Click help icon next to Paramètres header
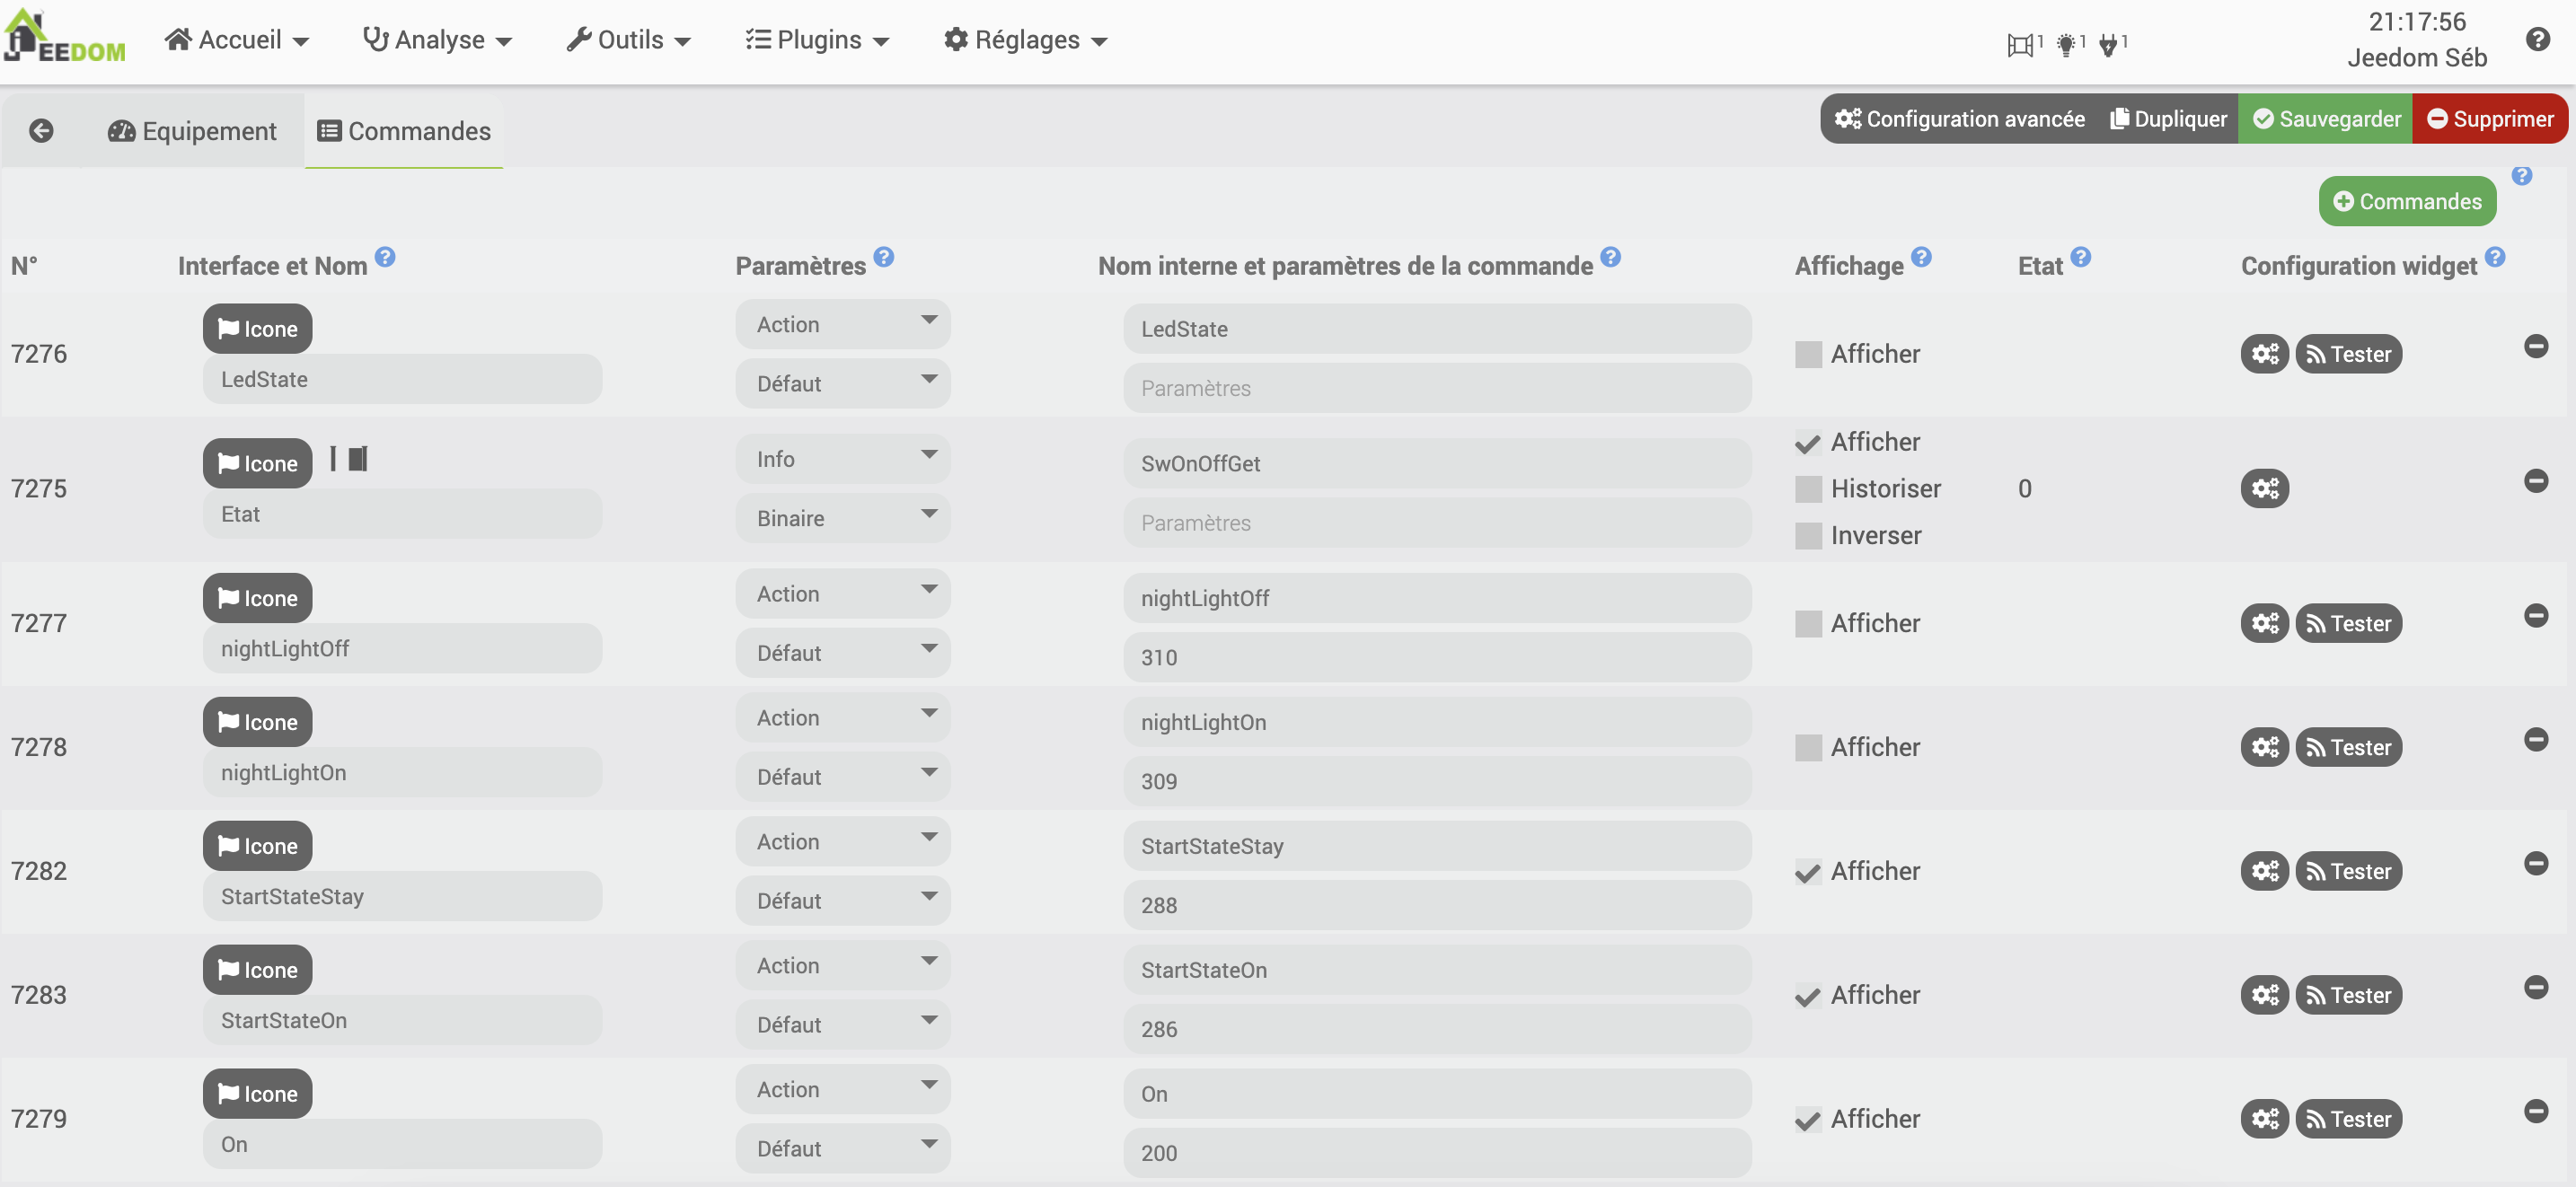 tap(883, 257)
